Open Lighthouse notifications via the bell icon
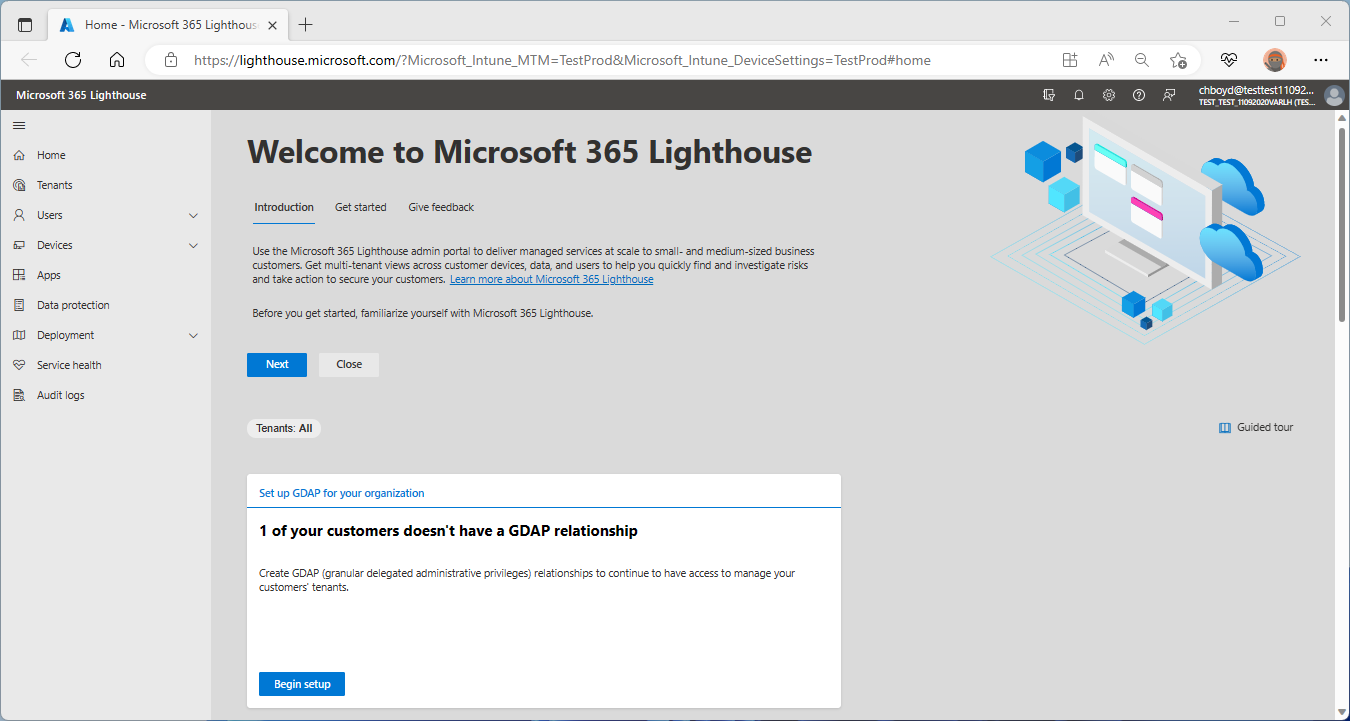Viewport: 1350px width, 721px height. click(x=1078, y=94)
